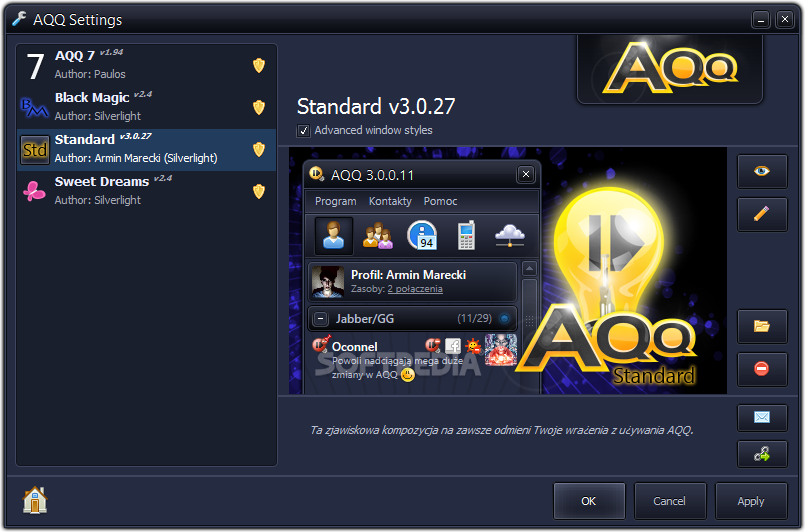Viewport: 805px width, 532px height.
Task: Click the OK button
Action: 589,501
